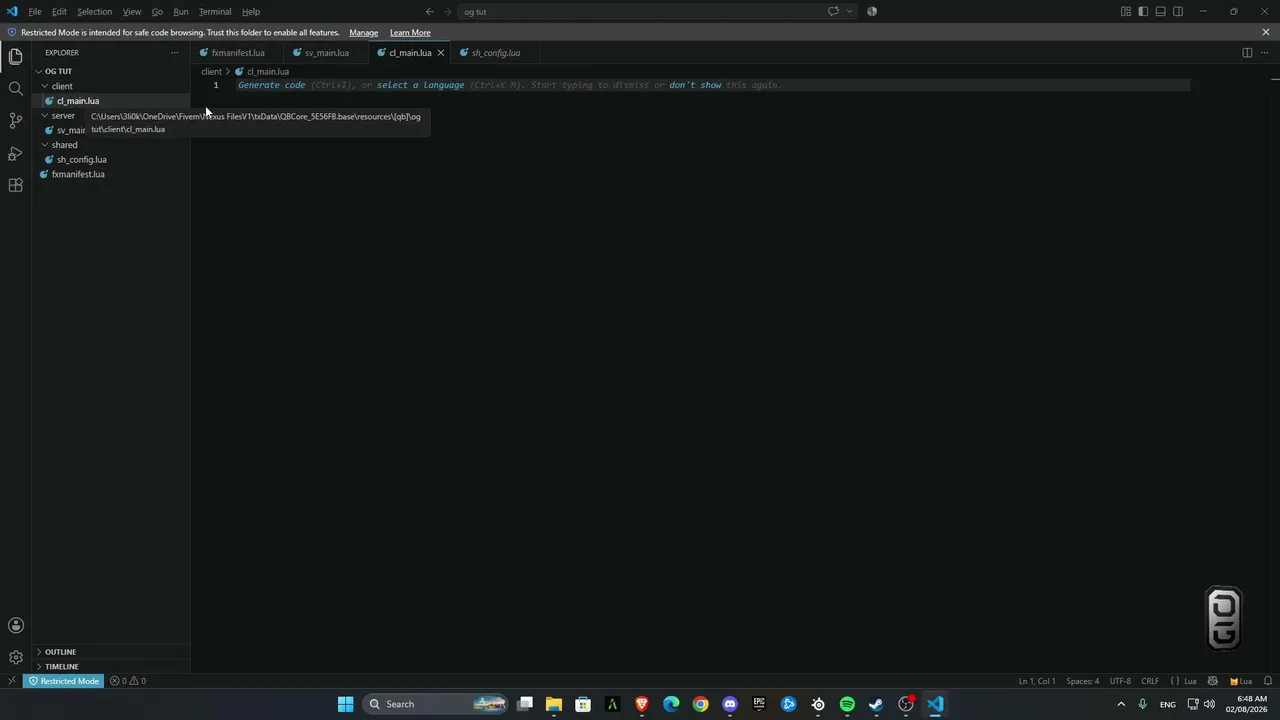Click the Go Back arrow in title bar
The height and width of the screenshot is (720, 1280).
[430, 12]
